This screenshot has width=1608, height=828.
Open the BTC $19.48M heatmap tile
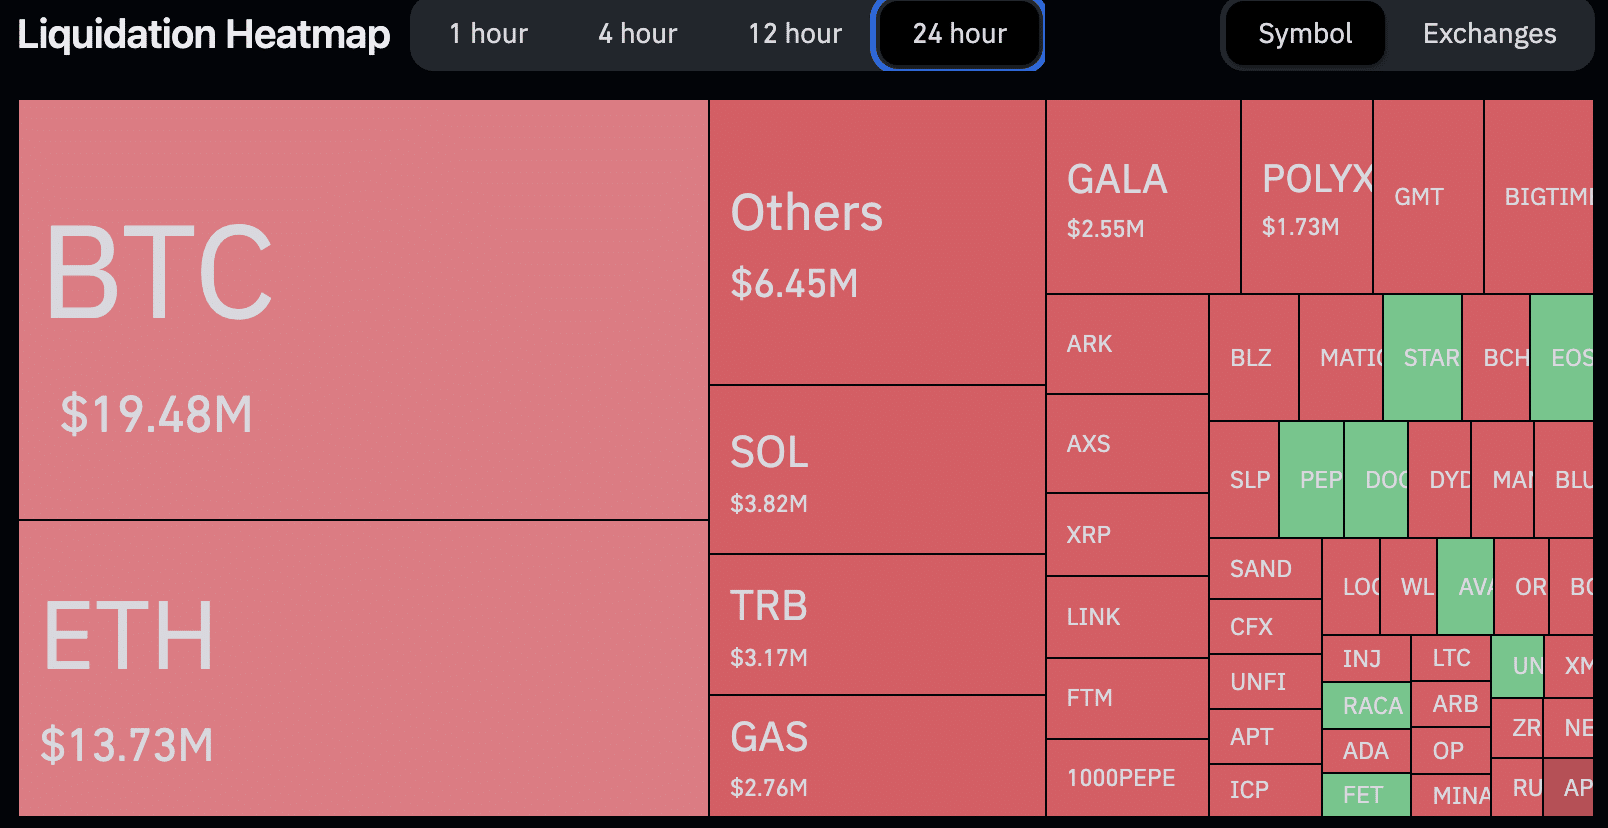pos(363,309)
